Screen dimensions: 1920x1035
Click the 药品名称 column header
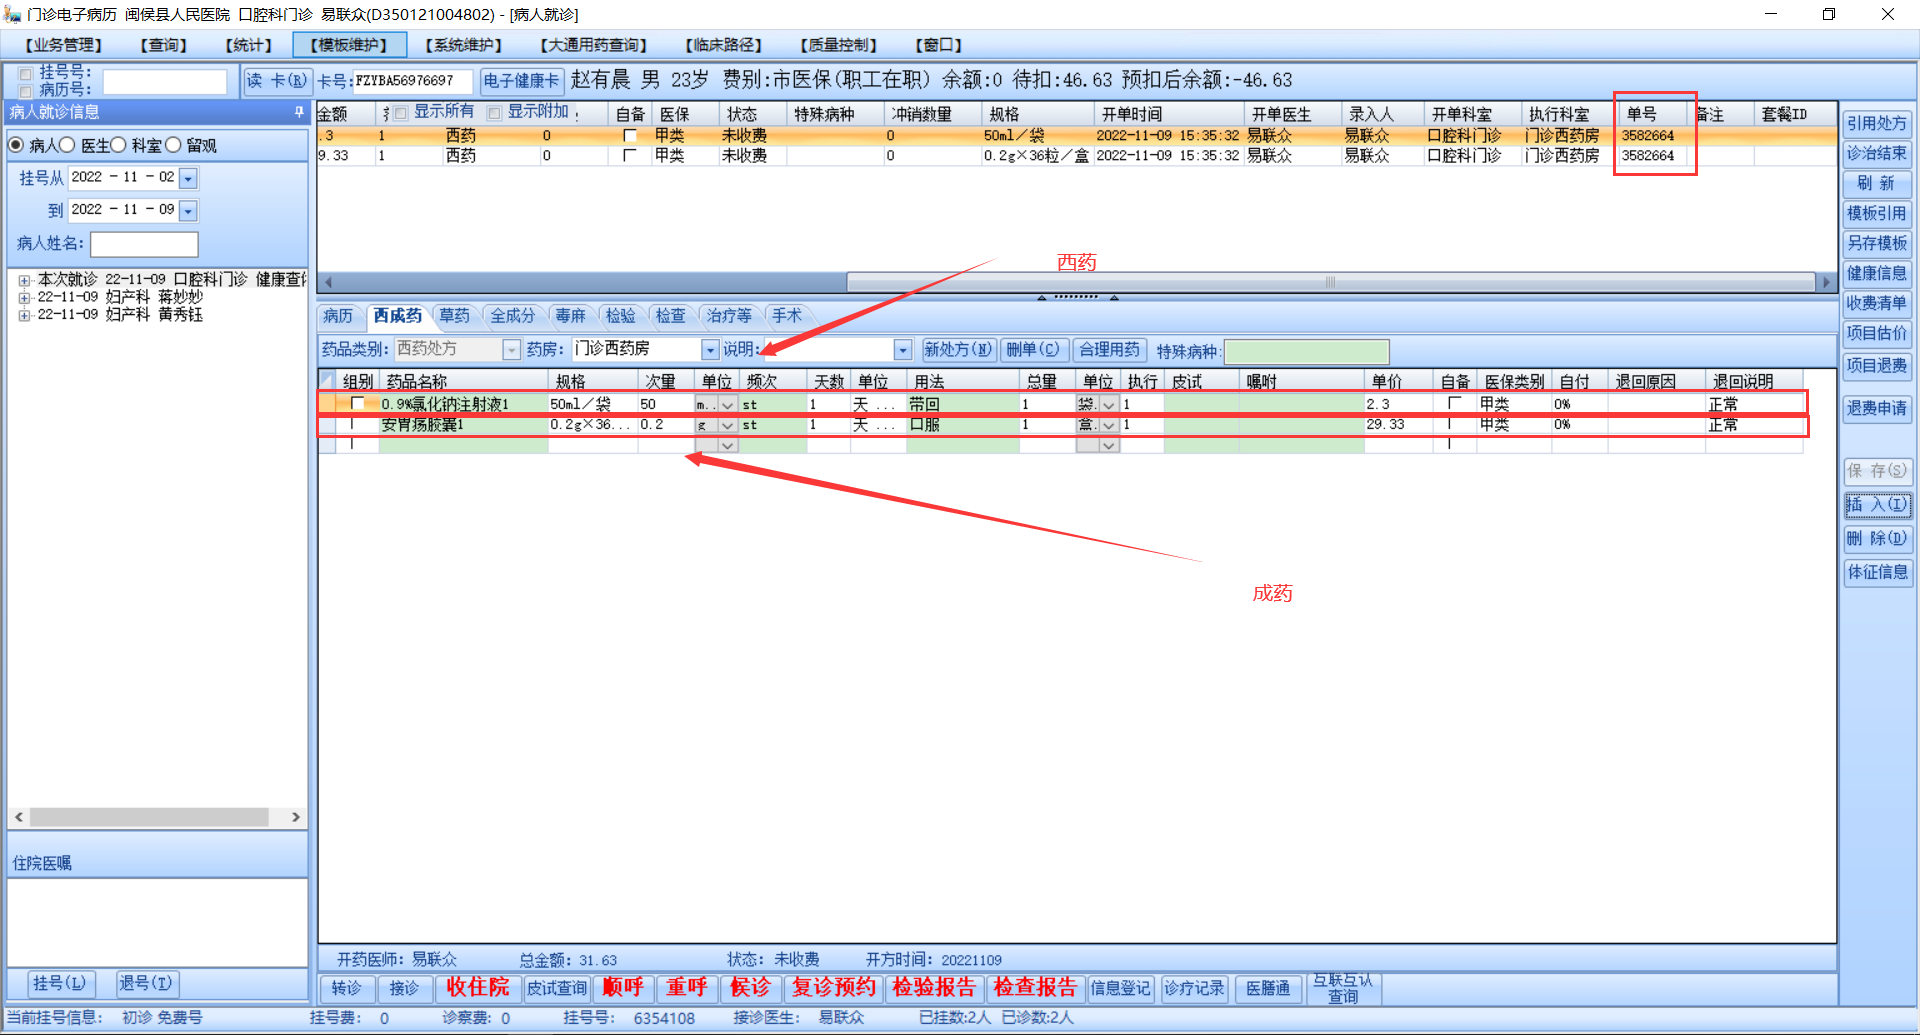pyautogui.click(x=464, y=381)
